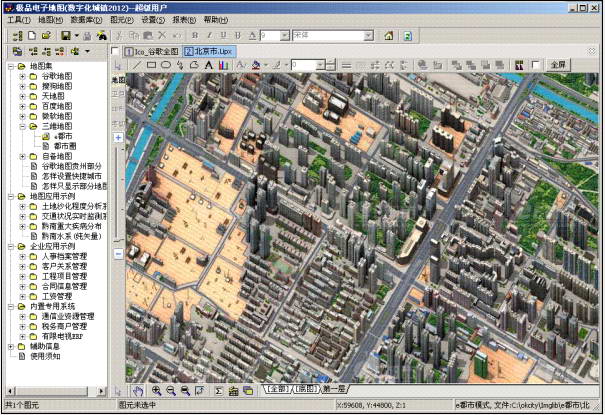The width and height of the screenshot is (605, 415).
Task: Select the text label 'A' tool
Action: click(x=209, y=65)
